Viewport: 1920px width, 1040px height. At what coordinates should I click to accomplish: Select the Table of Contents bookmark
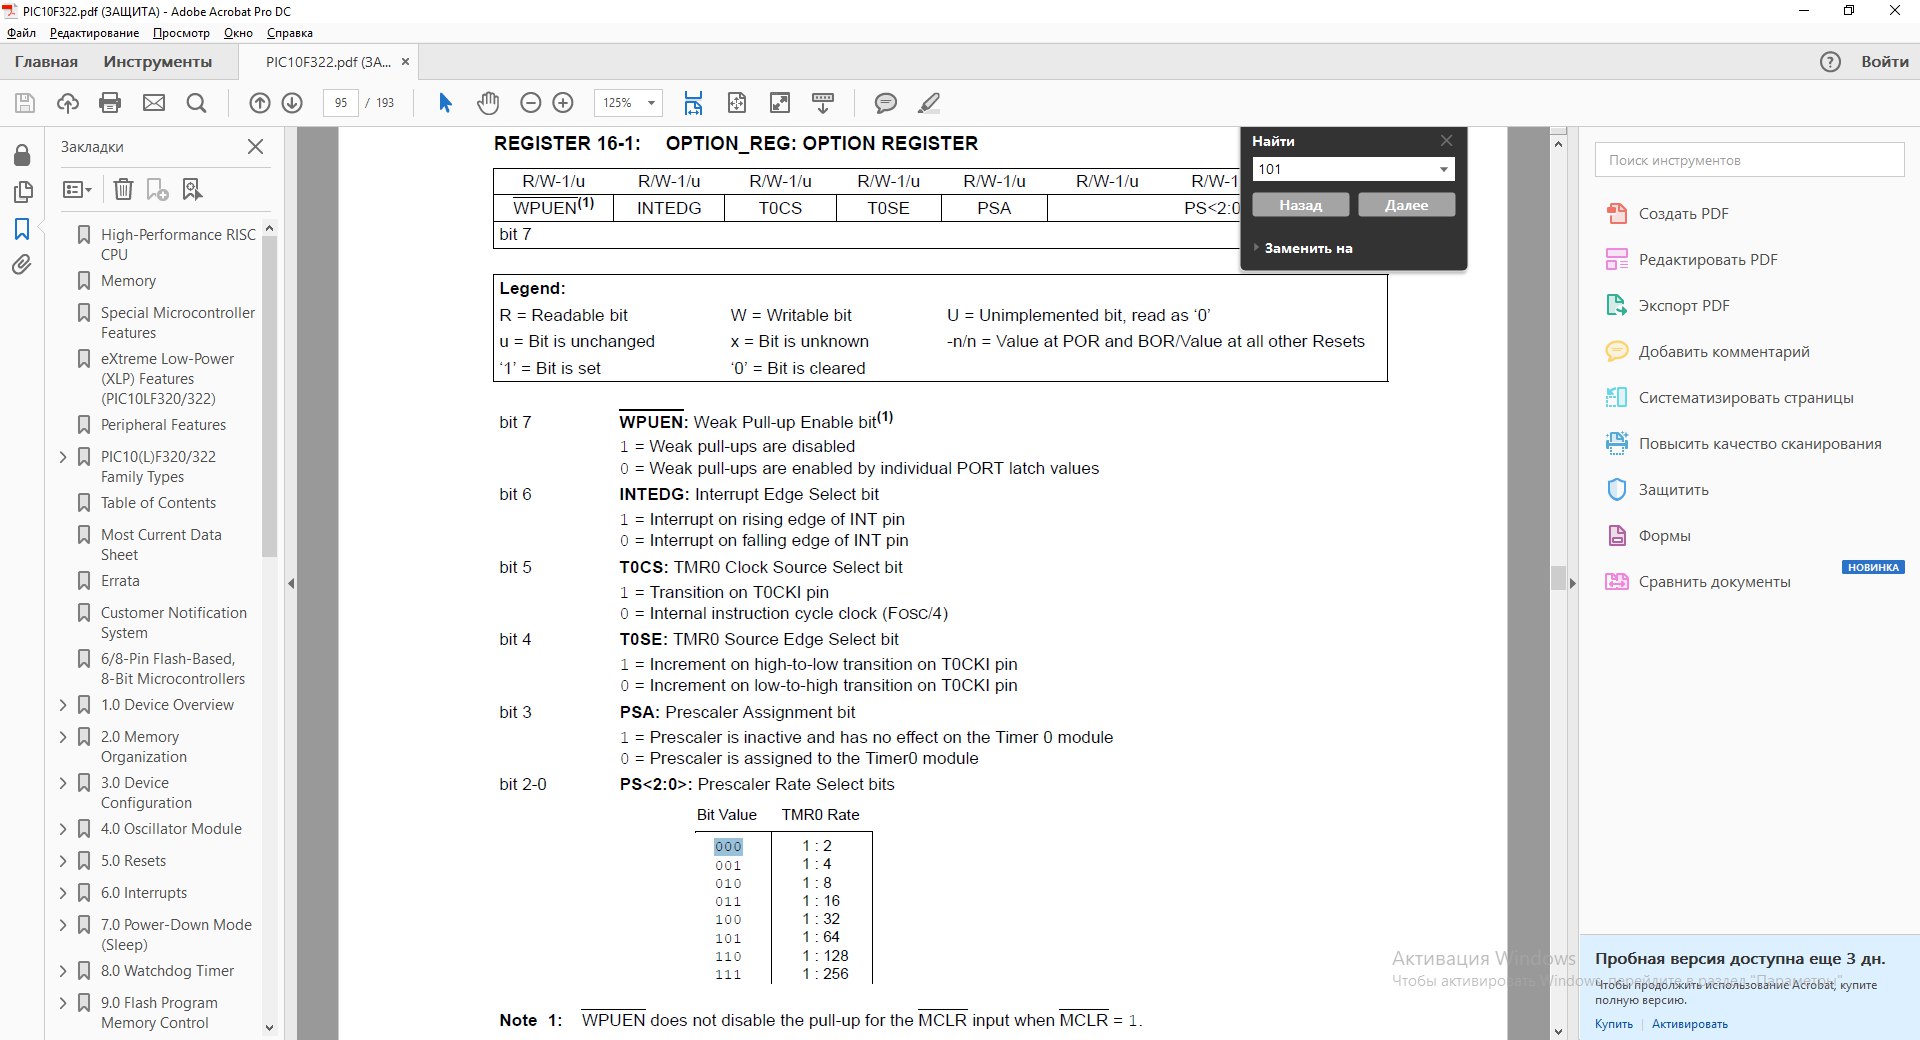pos(158,503)
